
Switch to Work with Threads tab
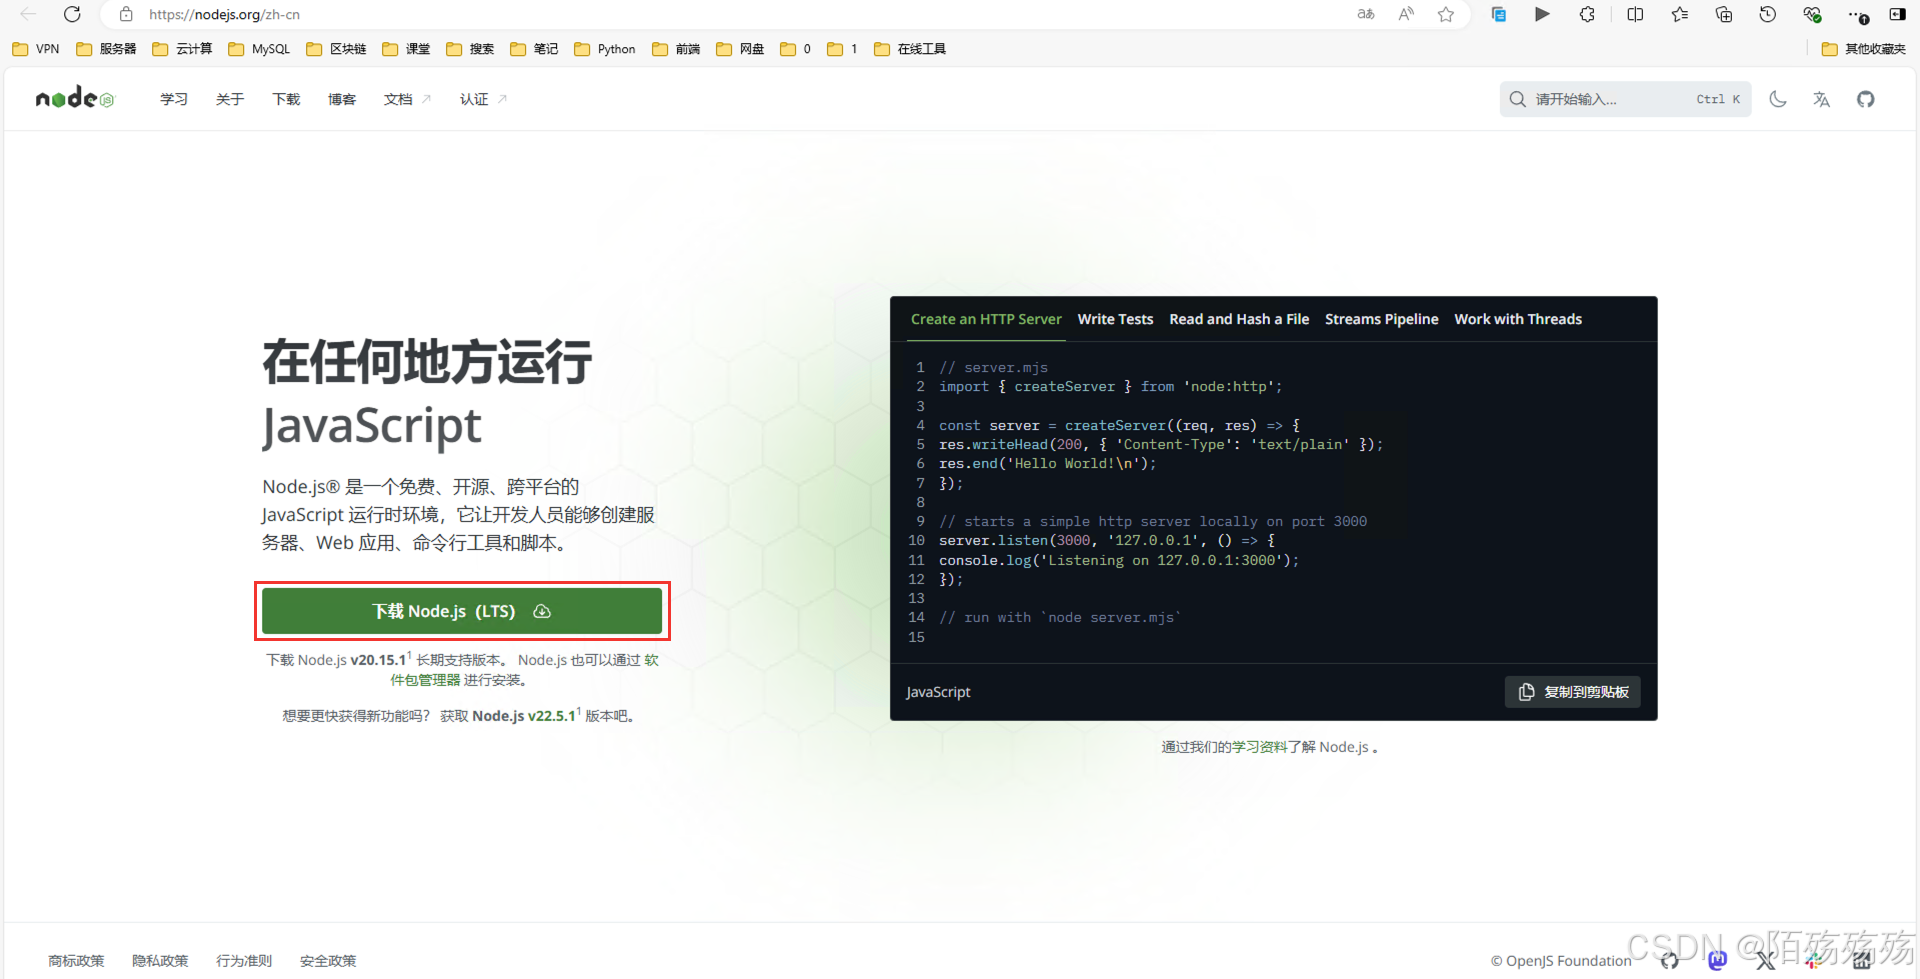(1518, 319)
